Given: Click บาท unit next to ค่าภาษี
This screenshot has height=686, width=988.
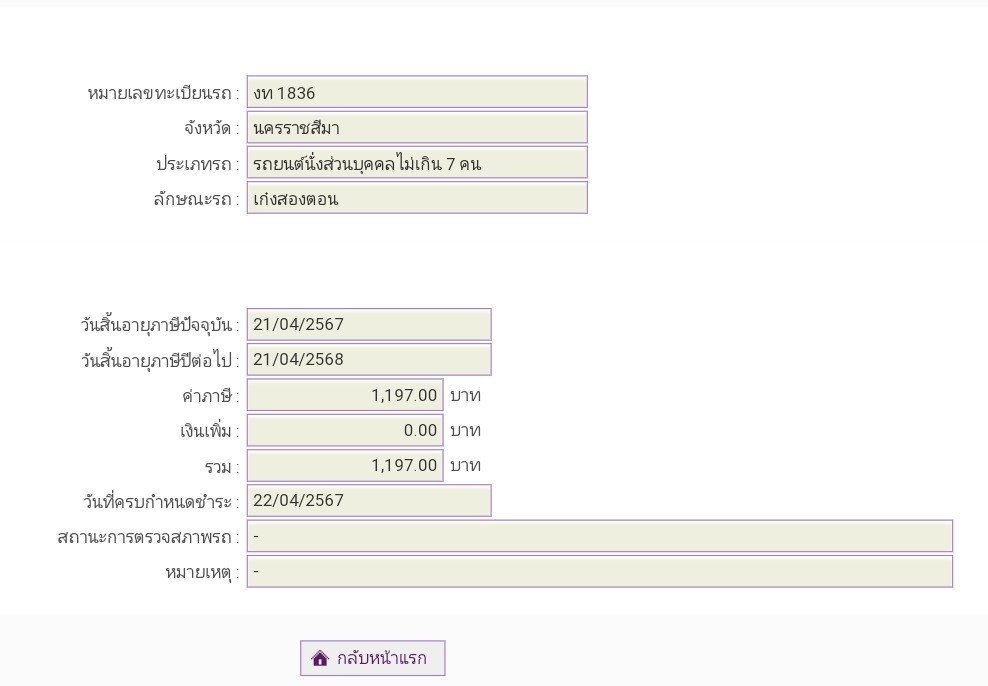Looking at the screenshot, I should [466, 396].
